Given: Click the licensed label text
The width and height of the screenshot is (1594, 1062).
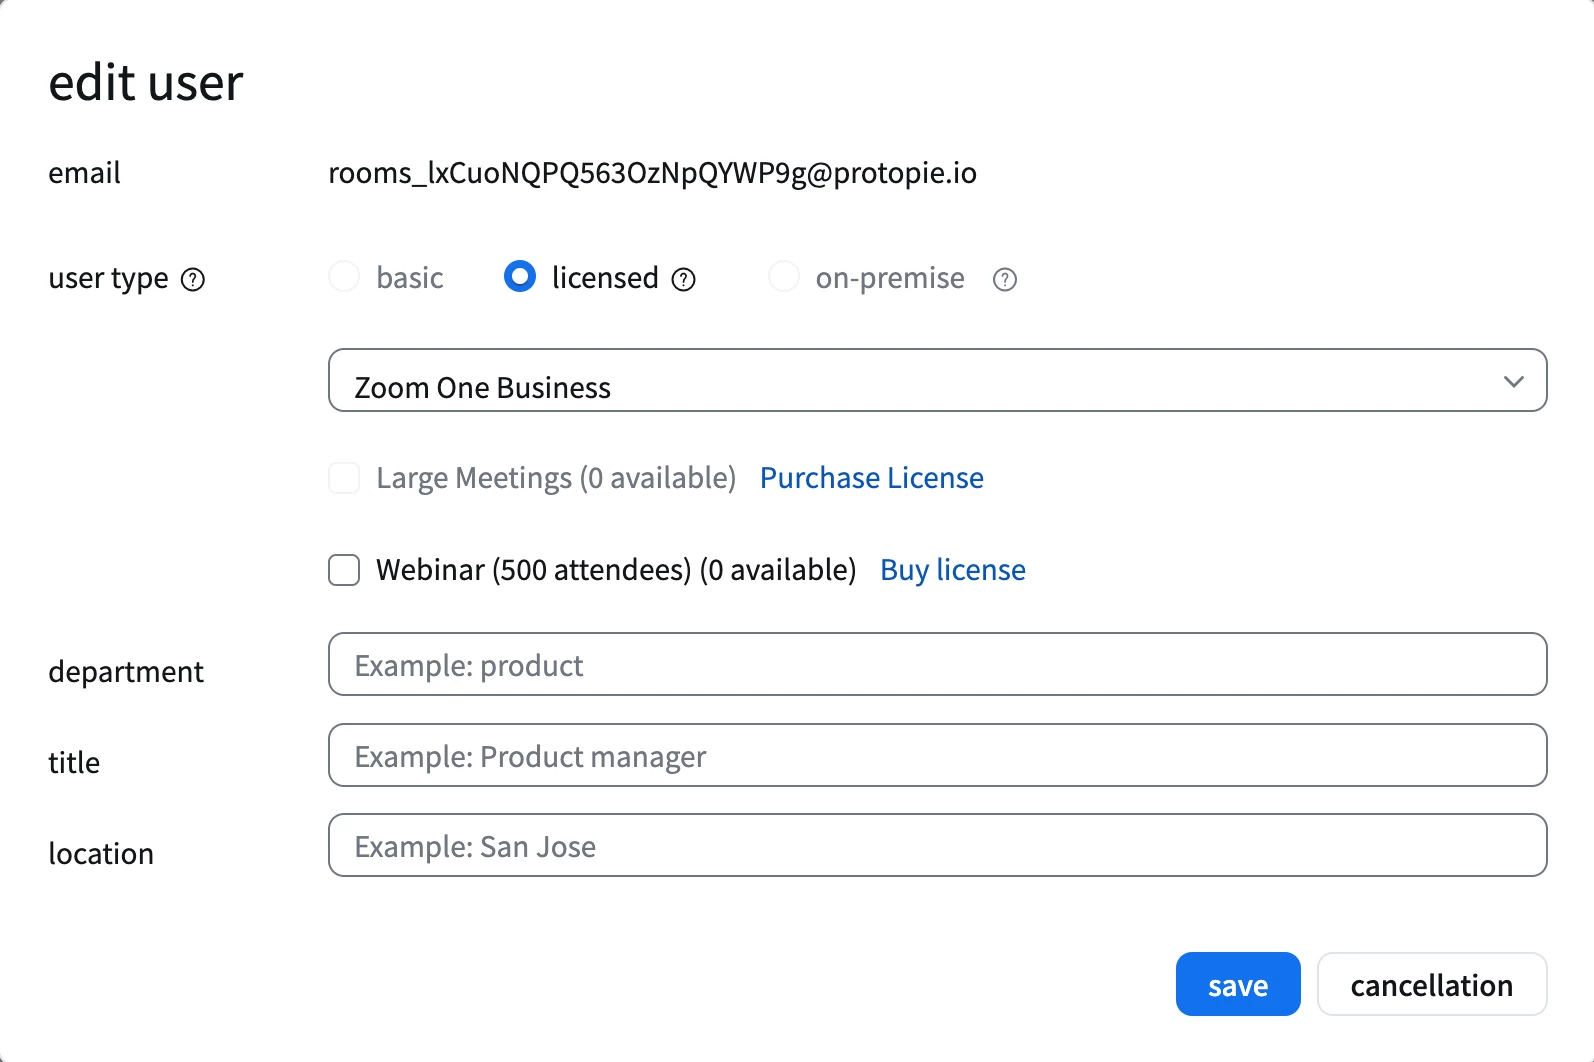Looking at the screenshot, I should click(605, 278).
